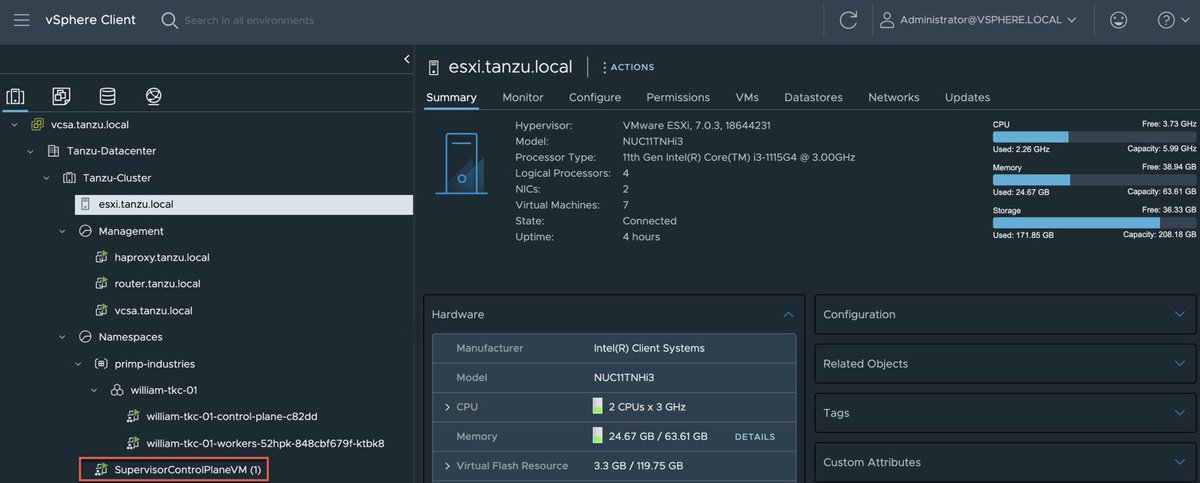Click the william-tkc-01 cluster icon
Screen dimensions: 1200x483
coord(117,390)
